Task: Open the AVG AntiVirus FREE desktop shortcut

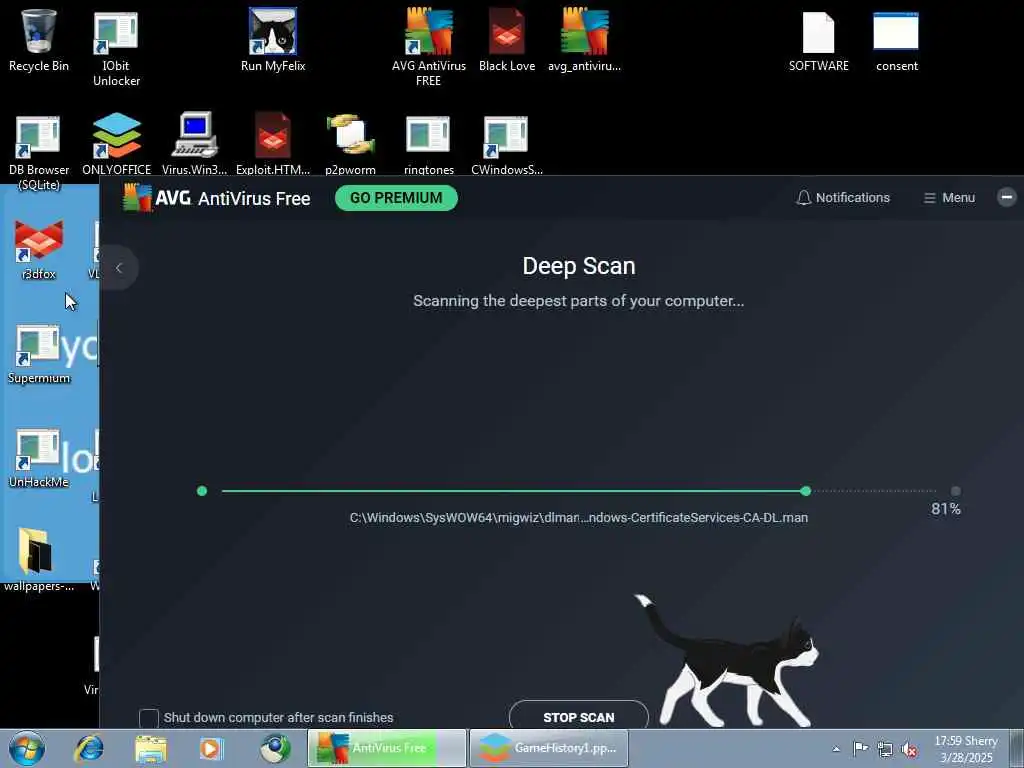Action: 428,47
